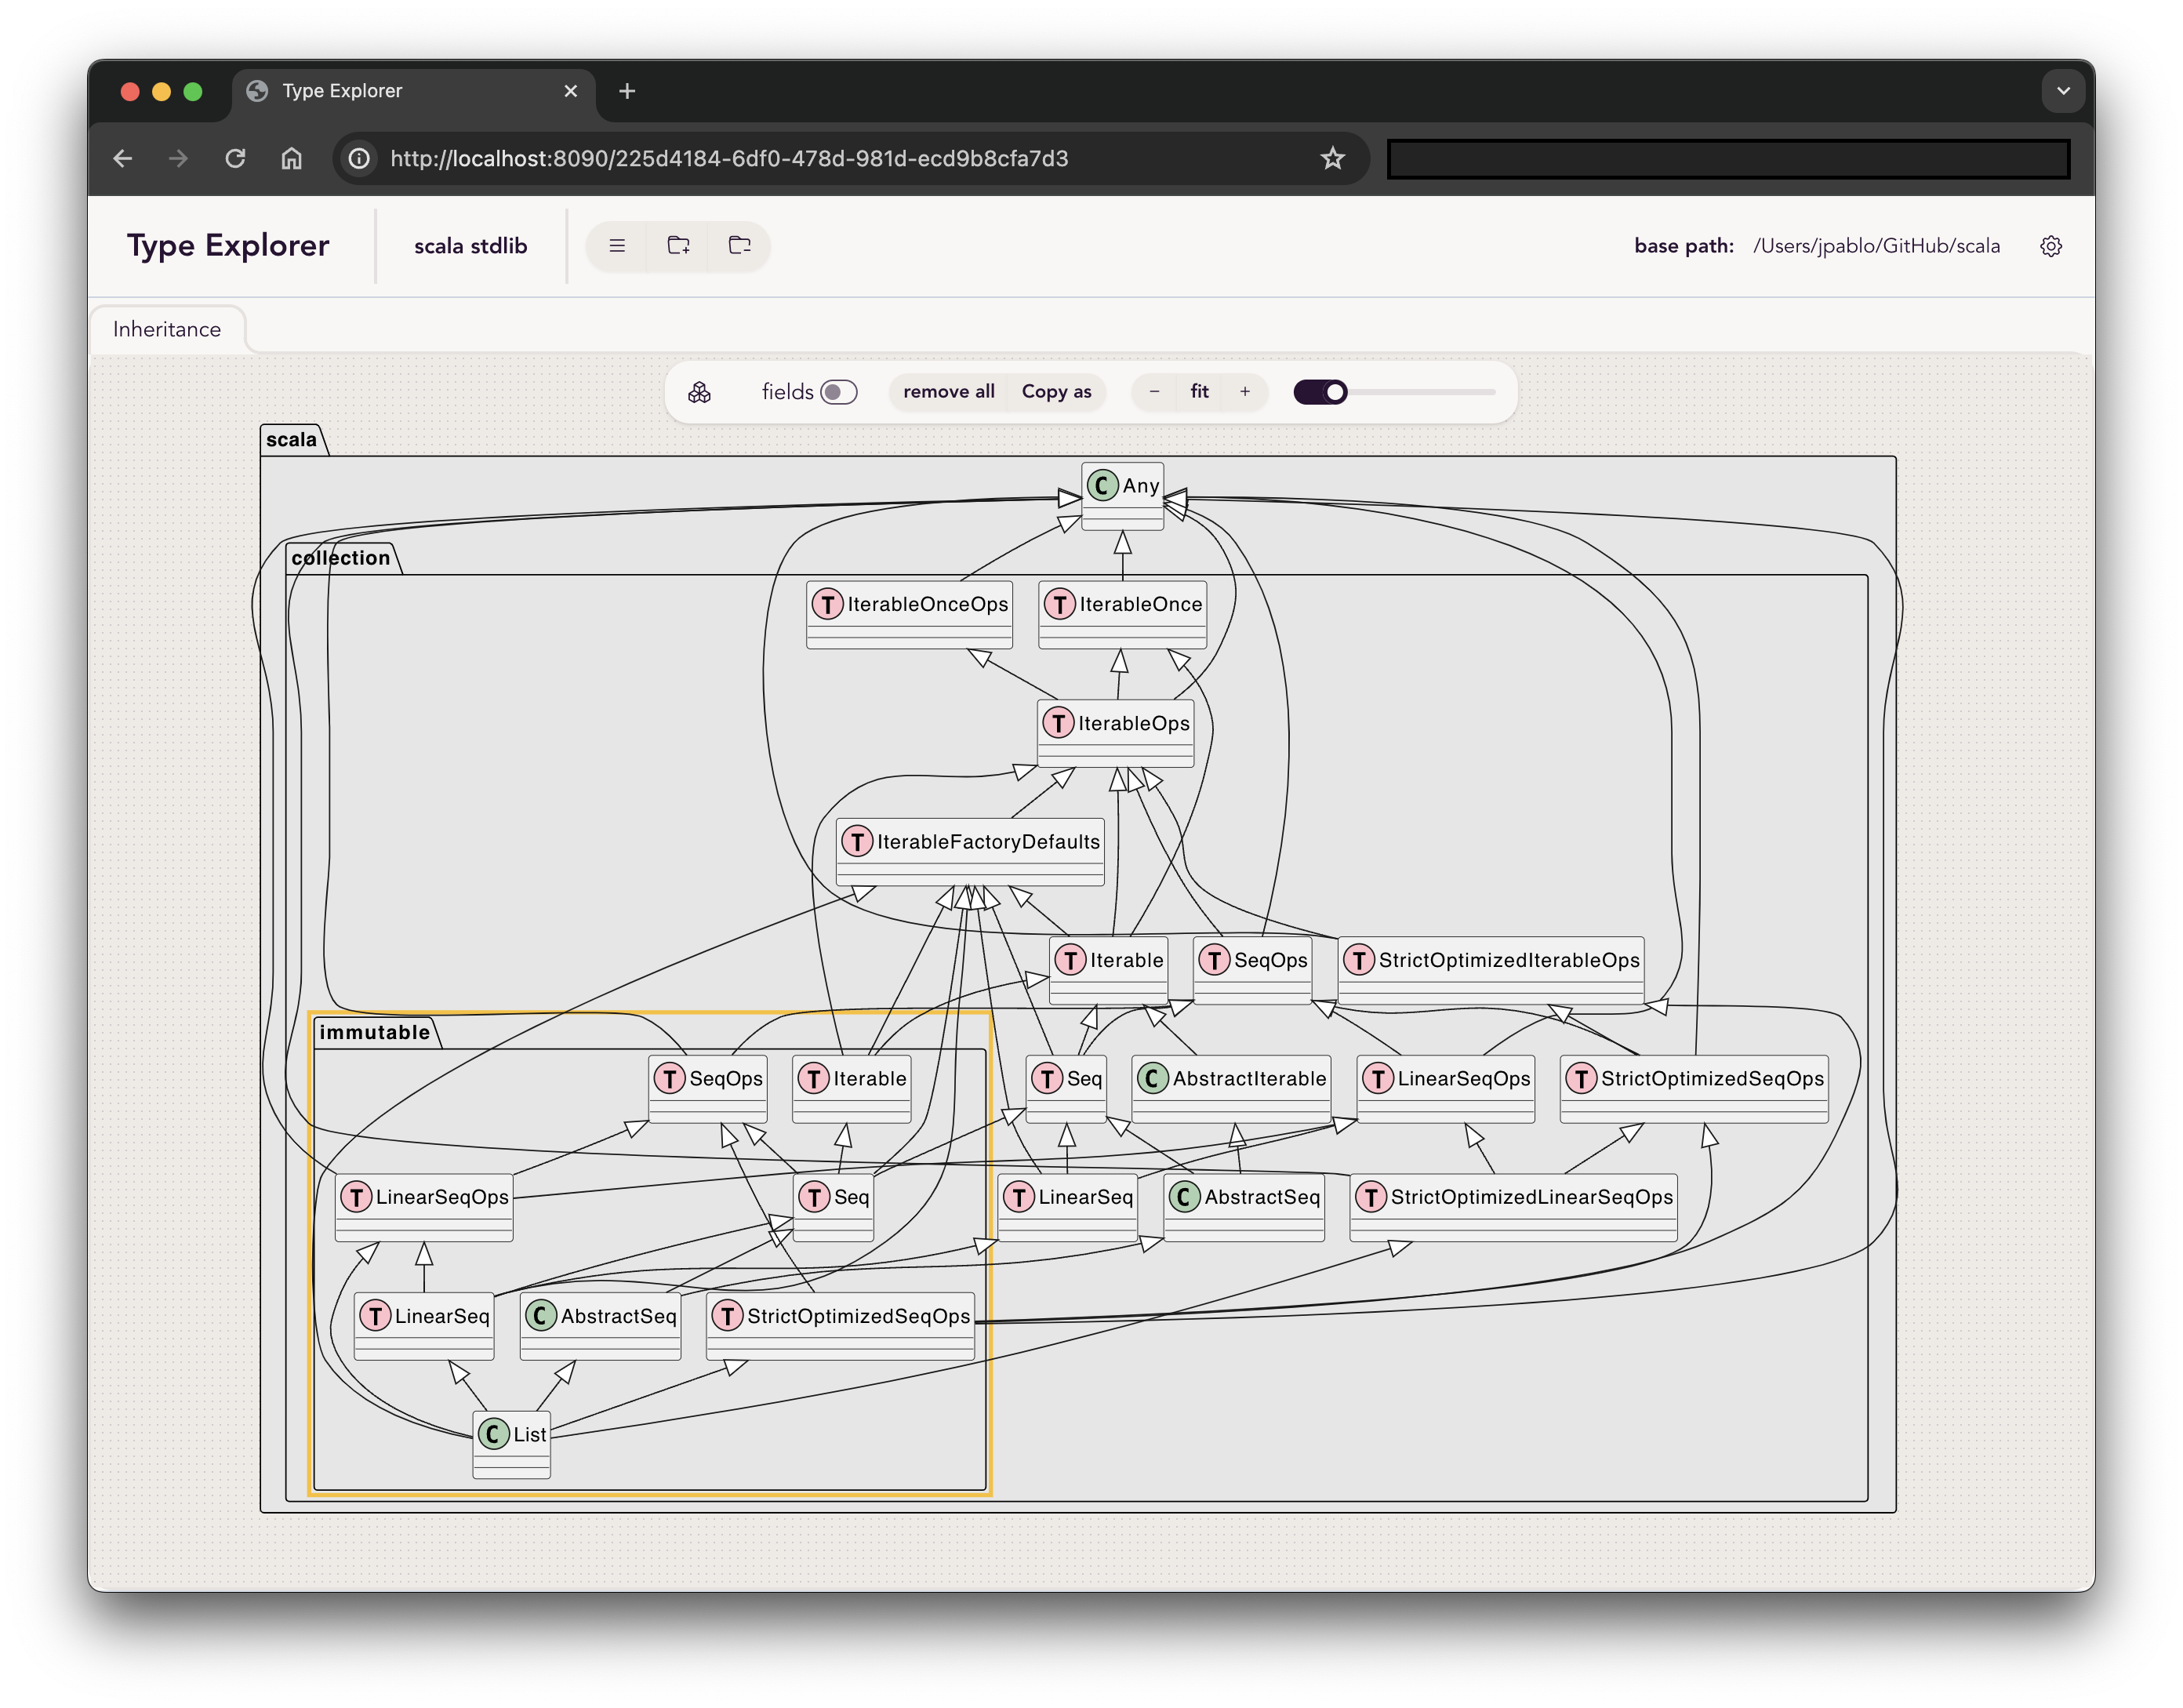Select the scala stdlib project selector

[x=470, y=247]
